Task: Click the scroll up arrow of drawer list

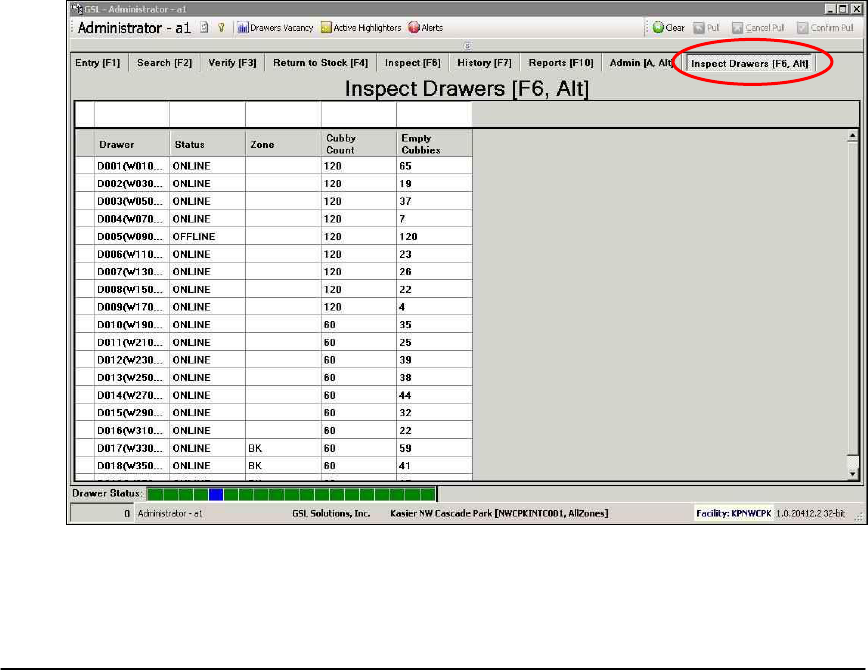Action: point(852,136)
